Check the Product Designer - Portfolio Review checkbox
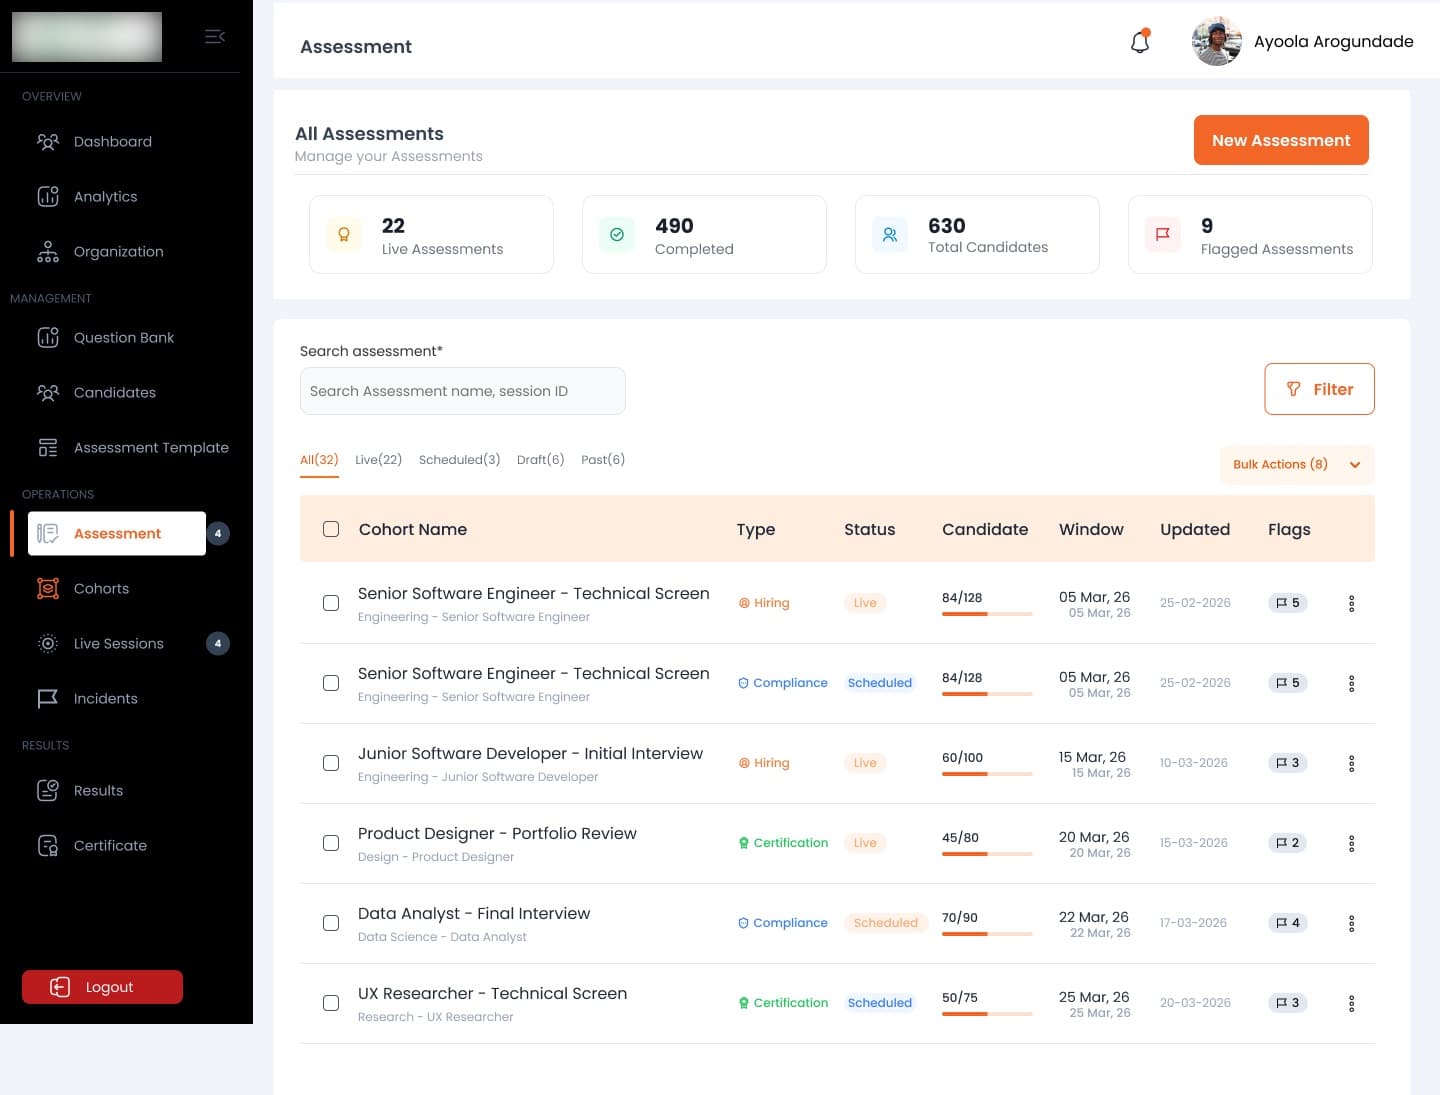 331,843
